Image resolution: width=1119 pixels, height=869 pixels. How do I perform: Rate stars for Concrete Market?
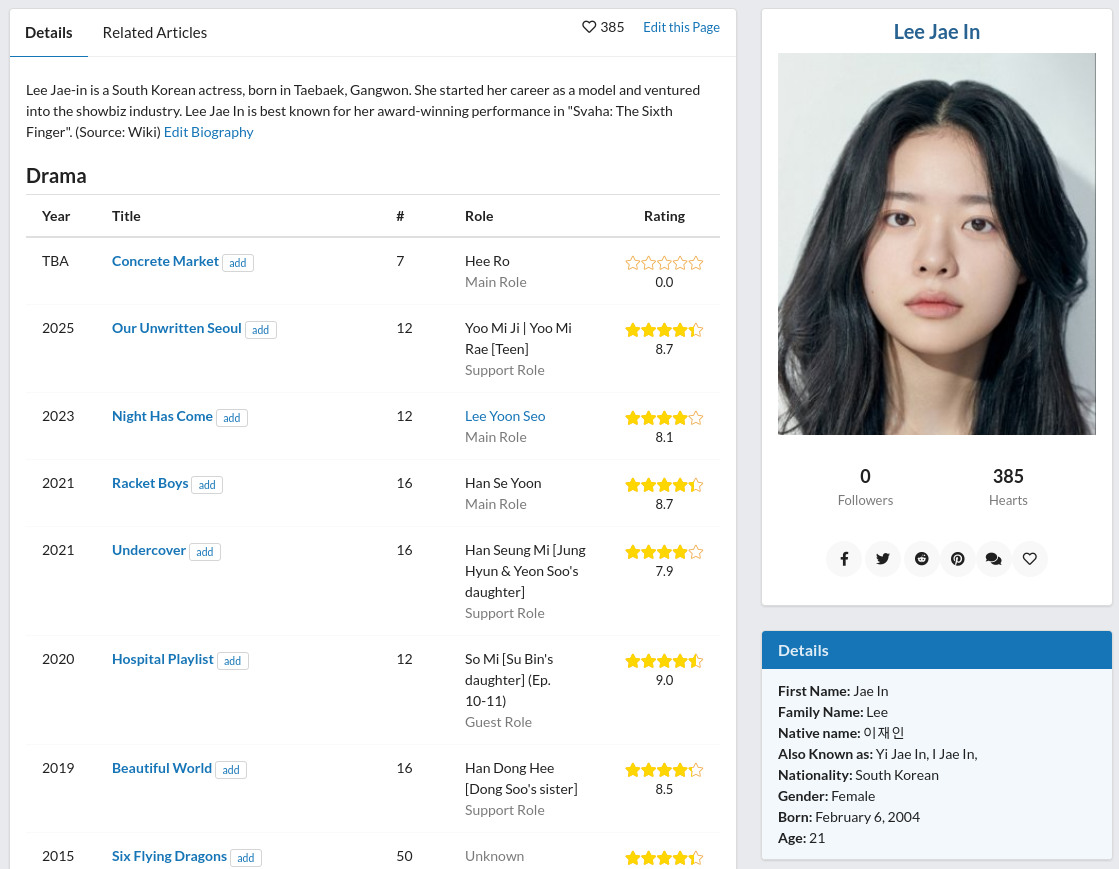coord(664,263)
